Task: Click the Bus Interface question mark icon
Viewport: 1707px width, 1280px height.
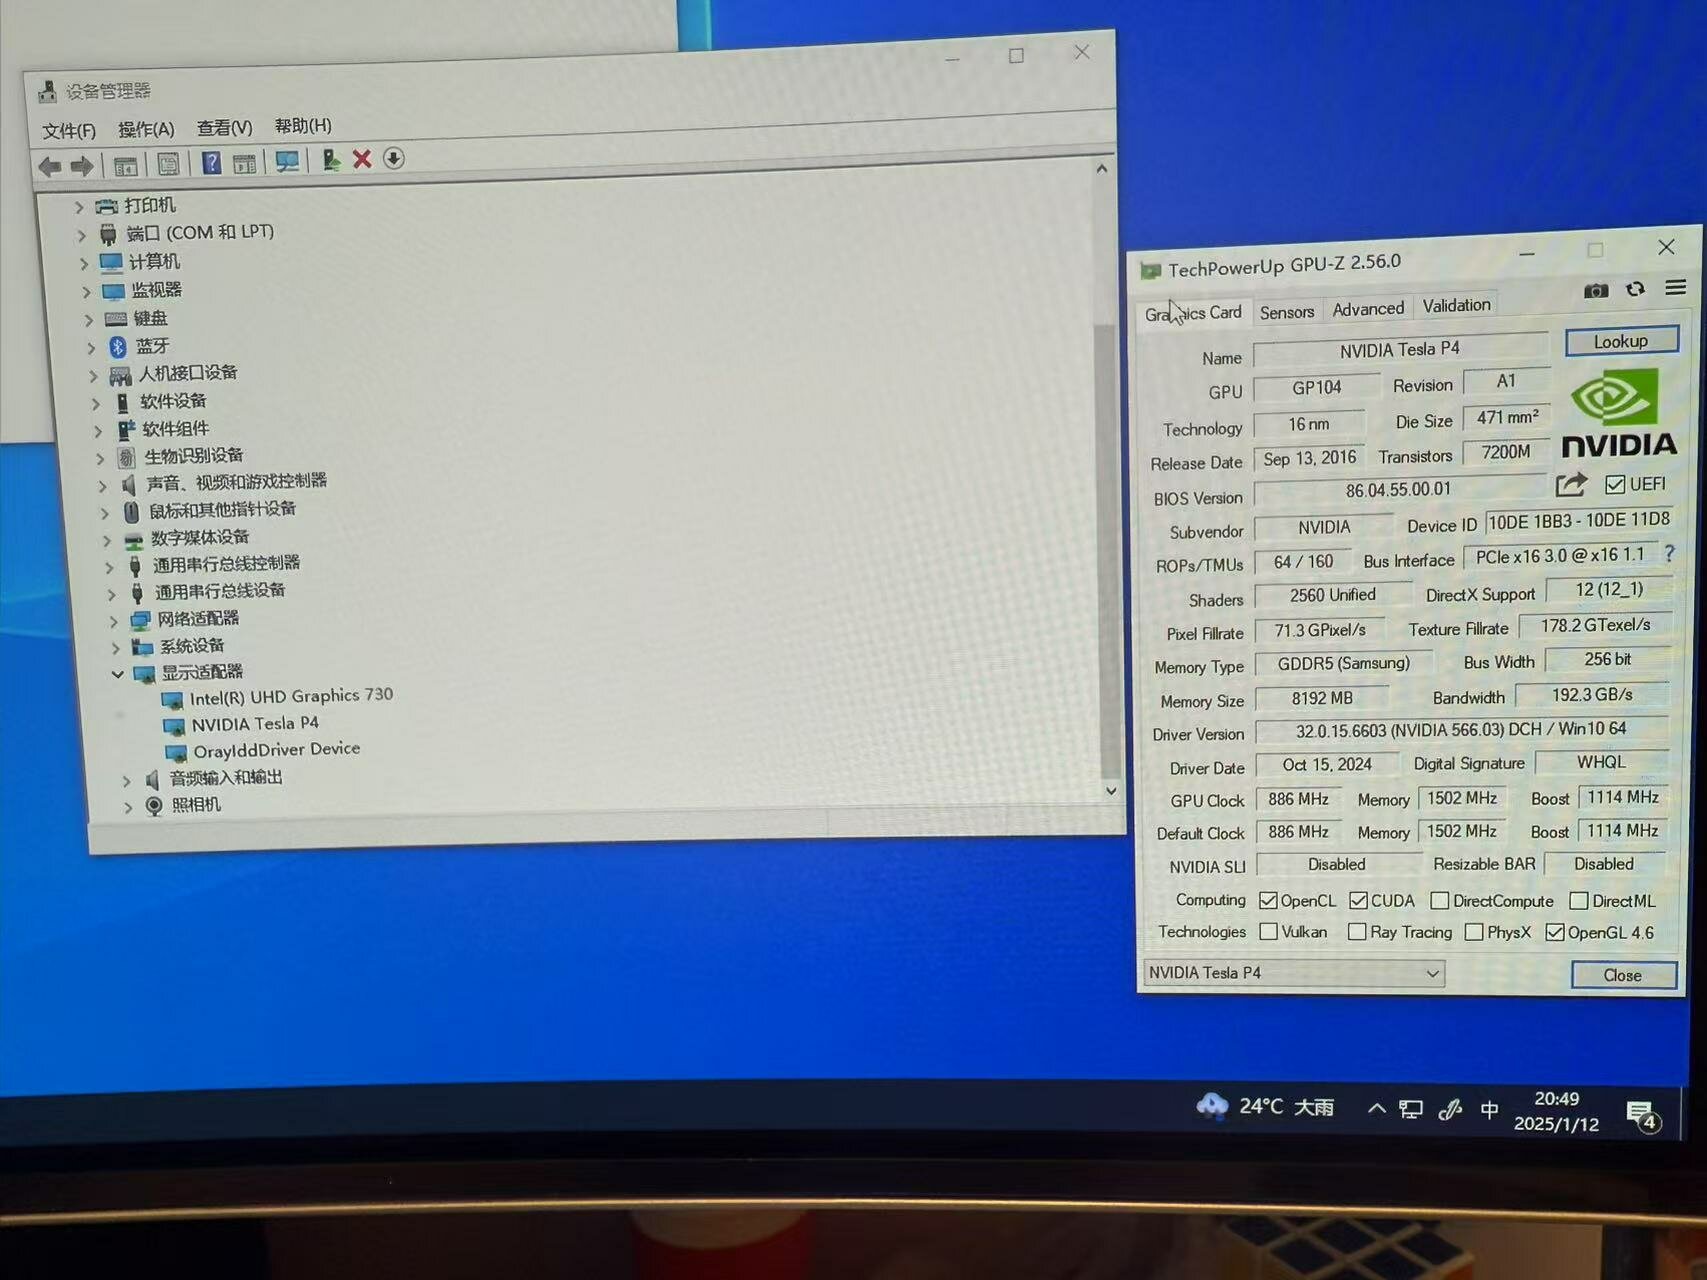Action: tap(1668, 553)
